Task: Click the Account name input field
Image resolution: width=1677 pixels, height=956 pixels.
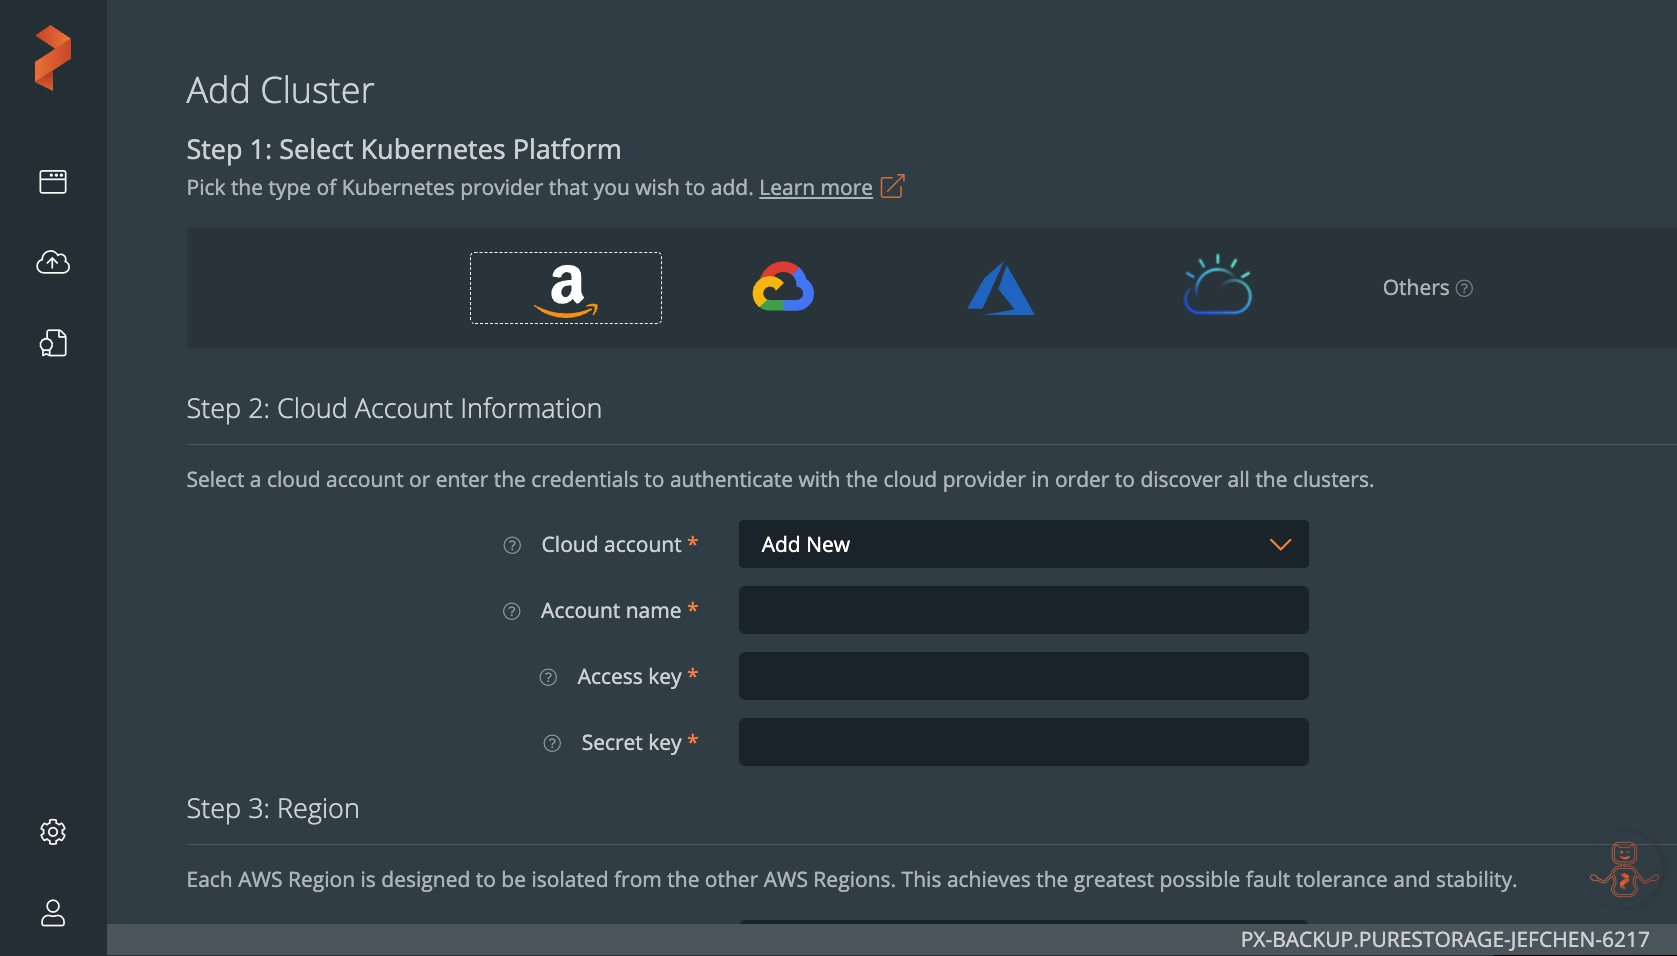Action: pyautogui.click(x=1023, y=610)
